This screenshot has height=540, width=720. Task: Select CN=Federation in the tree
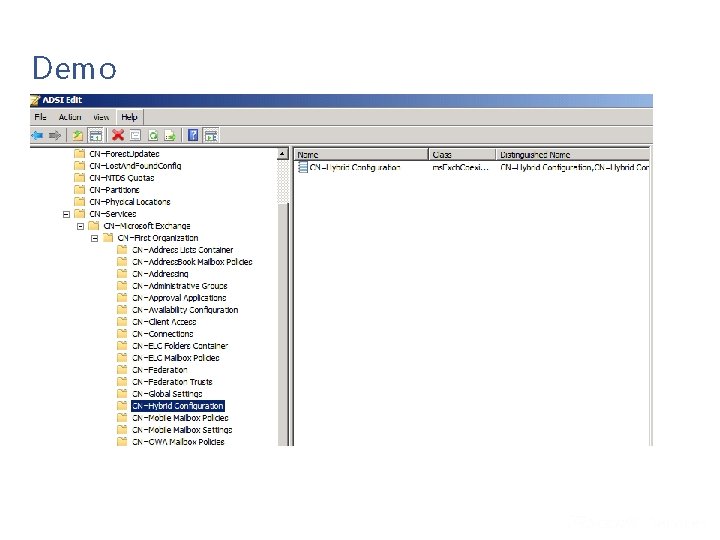tap(159, 369)
